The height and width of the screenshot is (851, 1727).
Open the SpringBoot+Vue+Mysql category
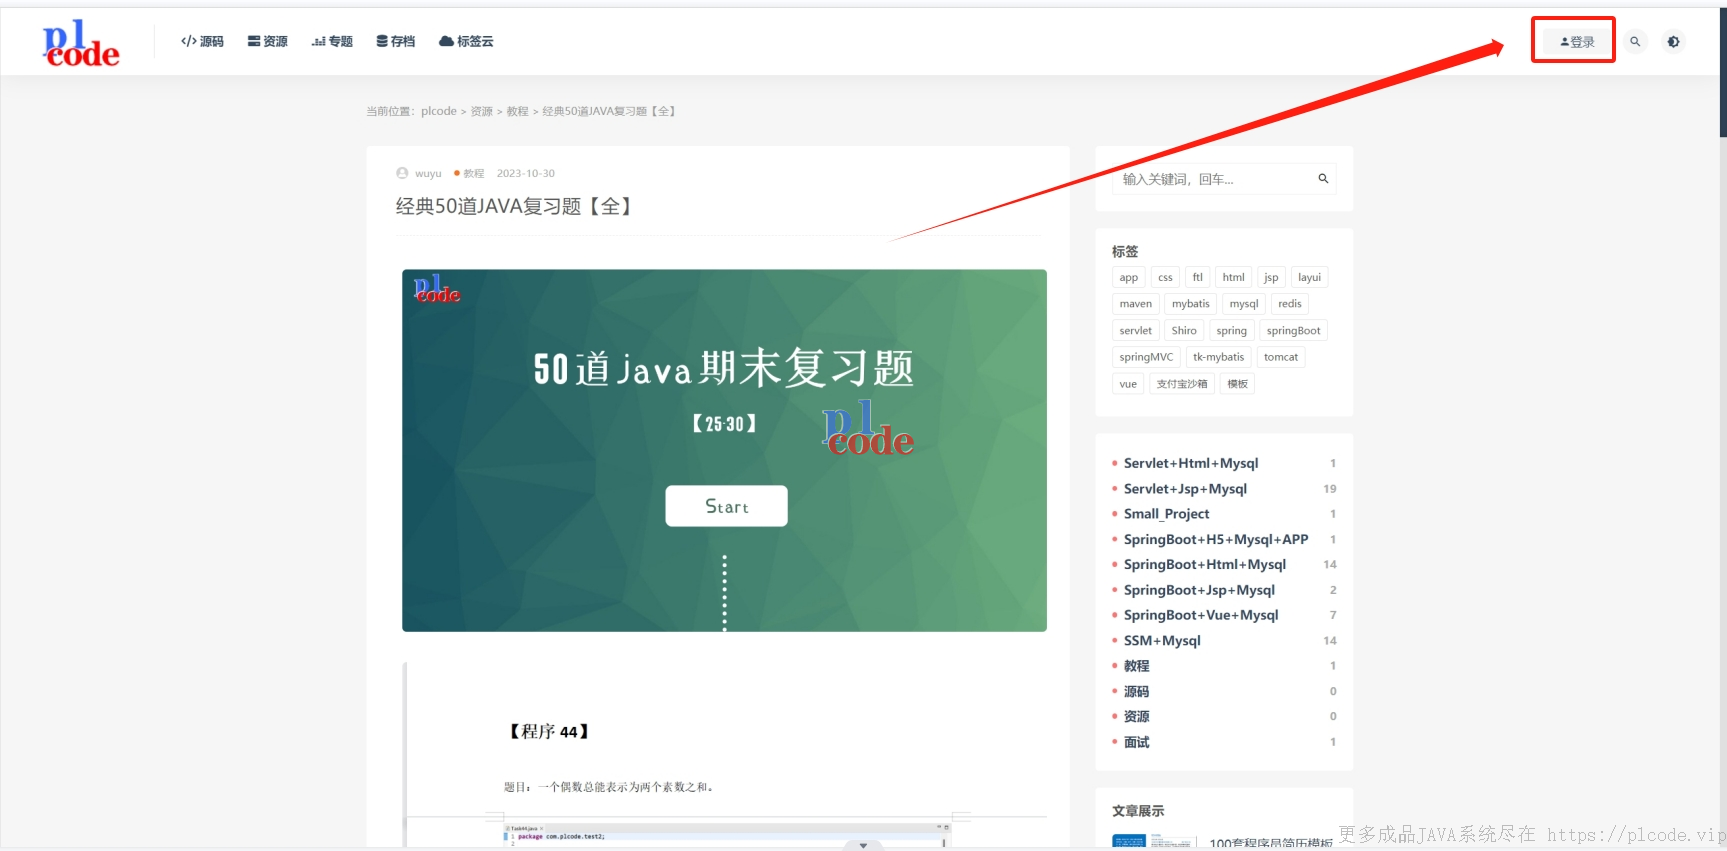(x=1201, y=615)
